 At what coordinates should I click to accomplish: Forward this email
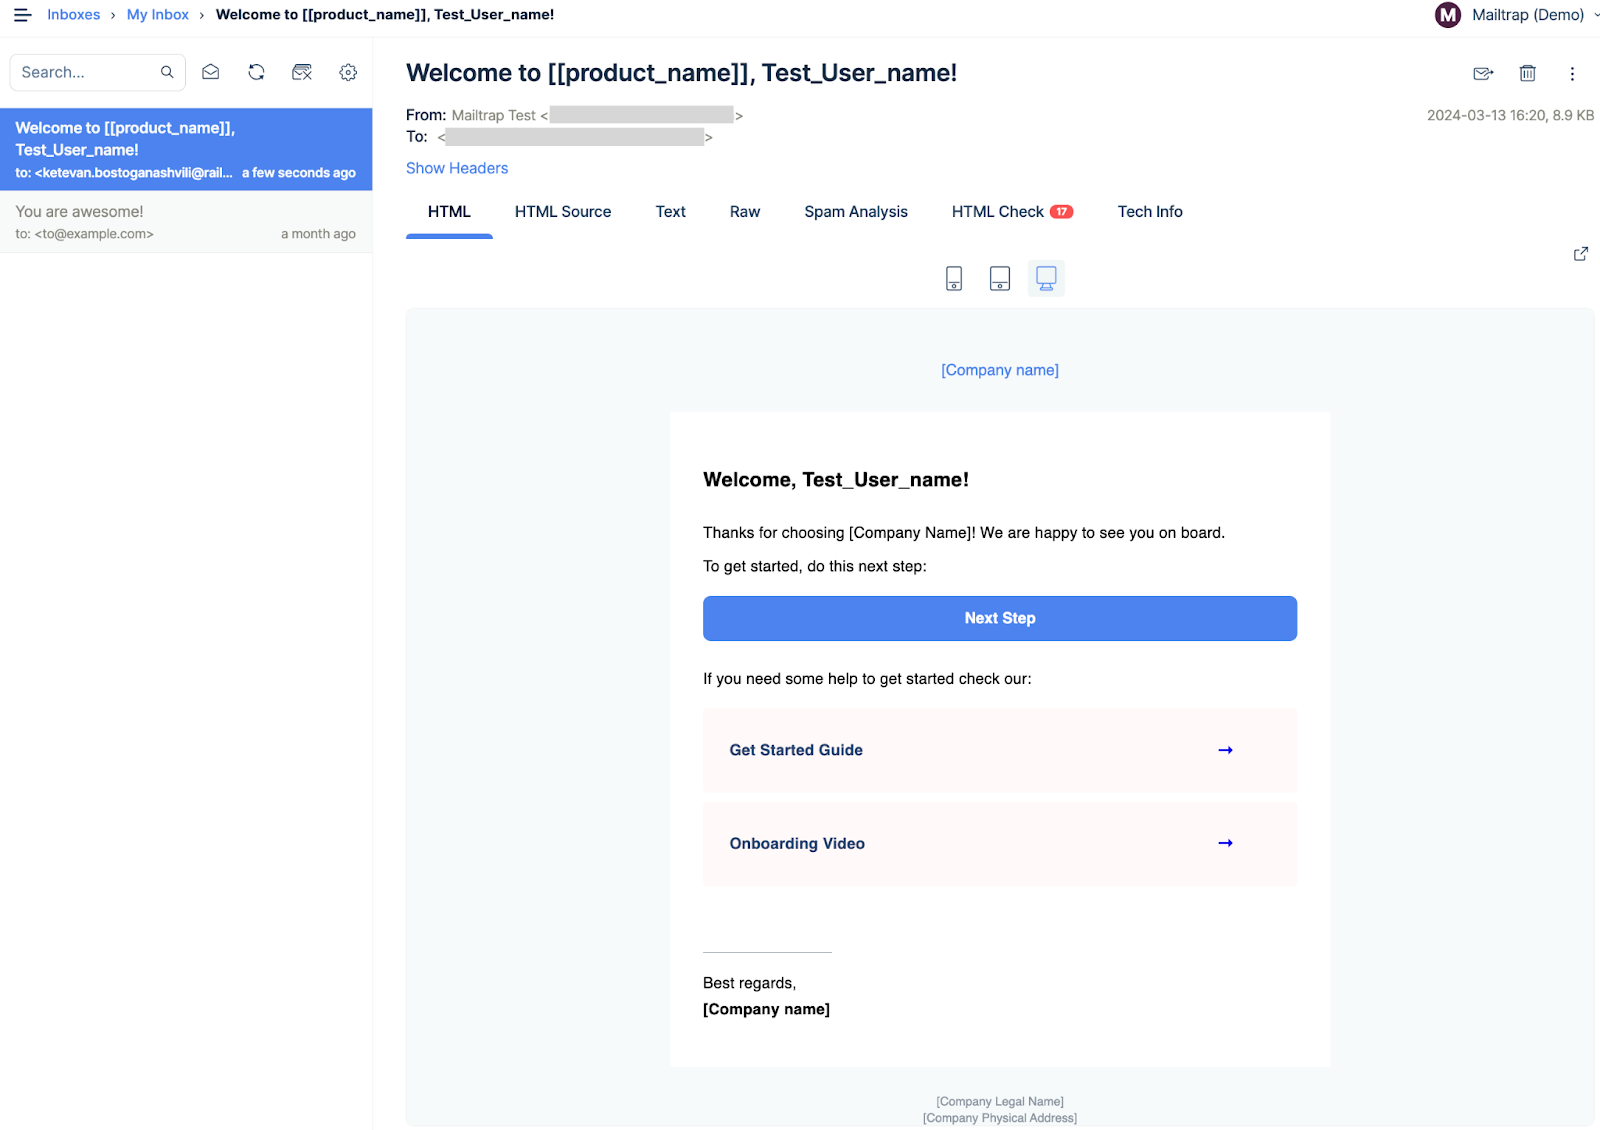click(1482, 73)
